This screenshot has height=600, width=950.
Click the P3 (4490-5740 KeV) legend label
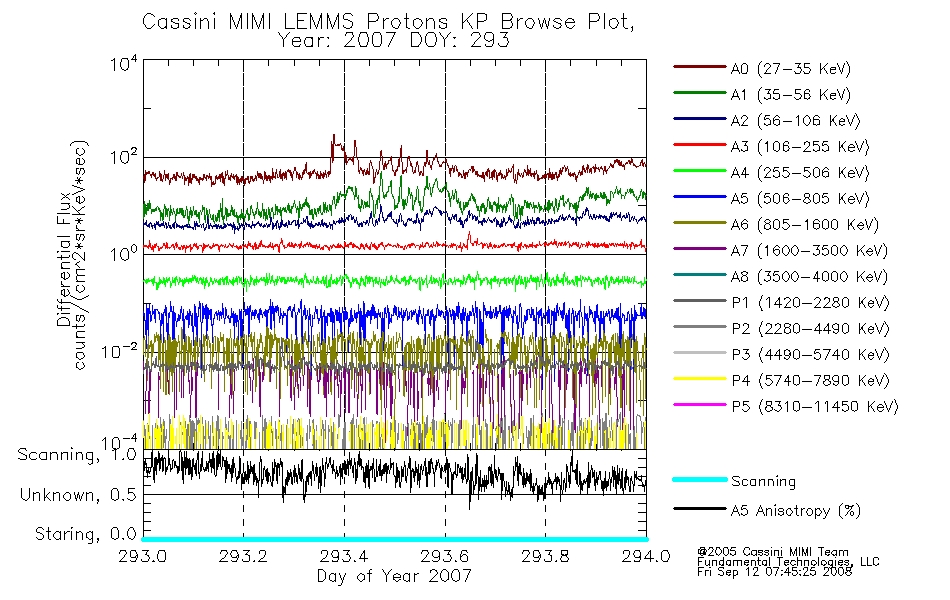pyautogui.click(x=810, y=355)
